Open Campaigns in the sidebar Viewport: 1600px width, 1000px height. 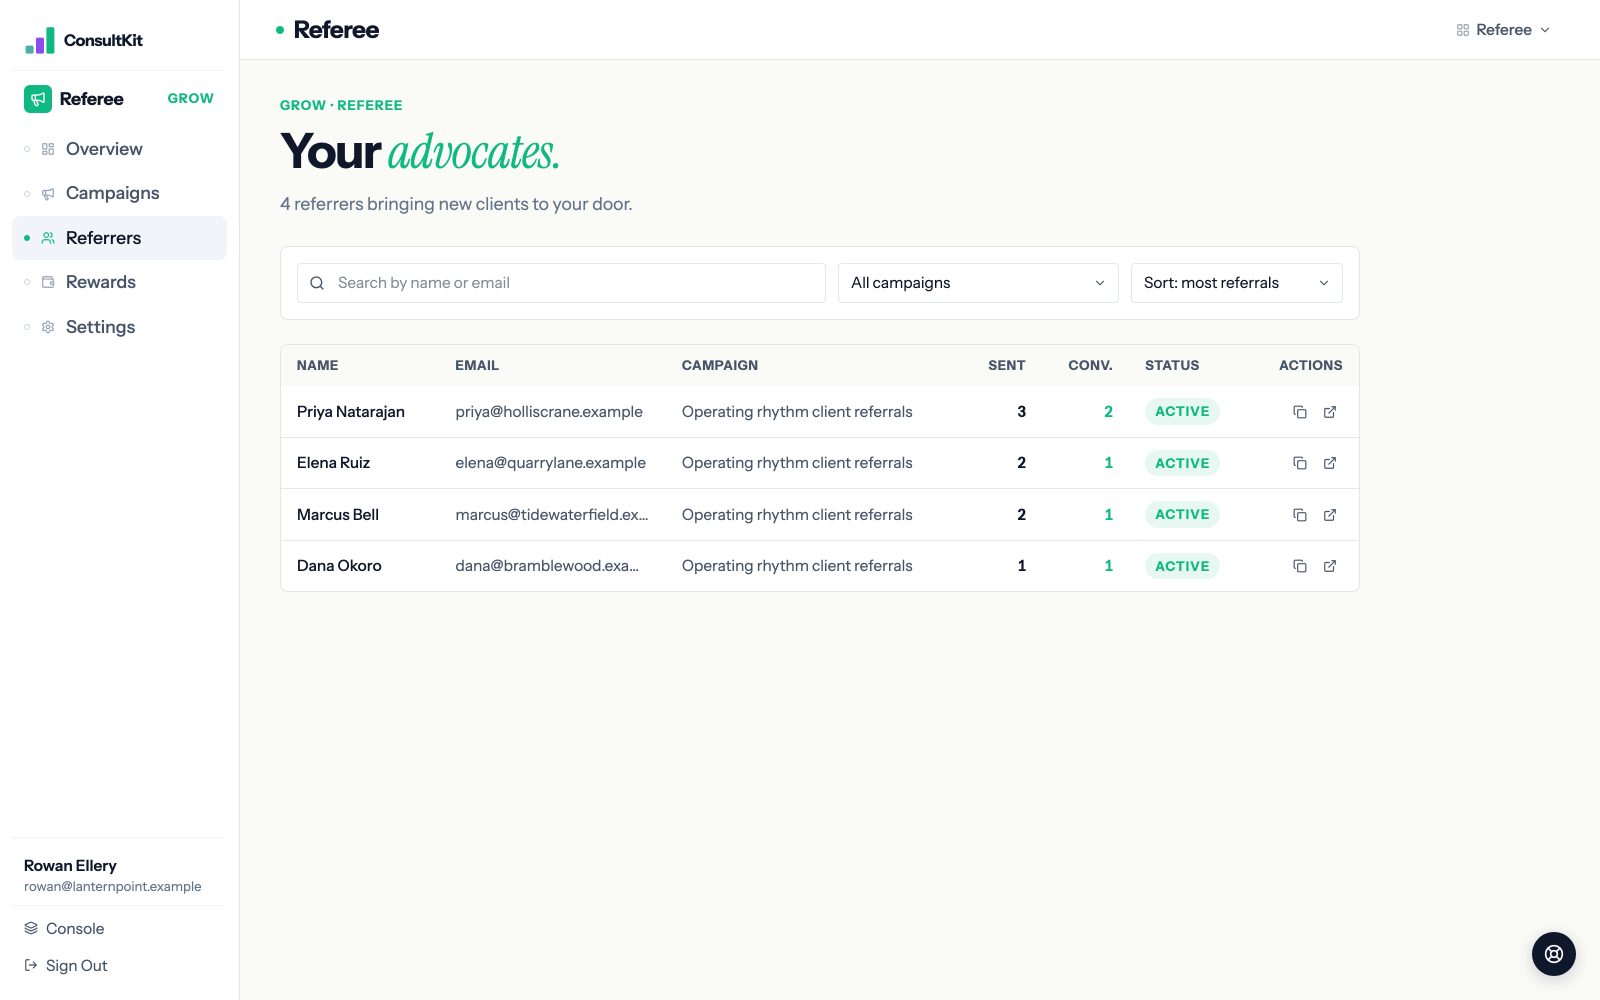[120, 193]
